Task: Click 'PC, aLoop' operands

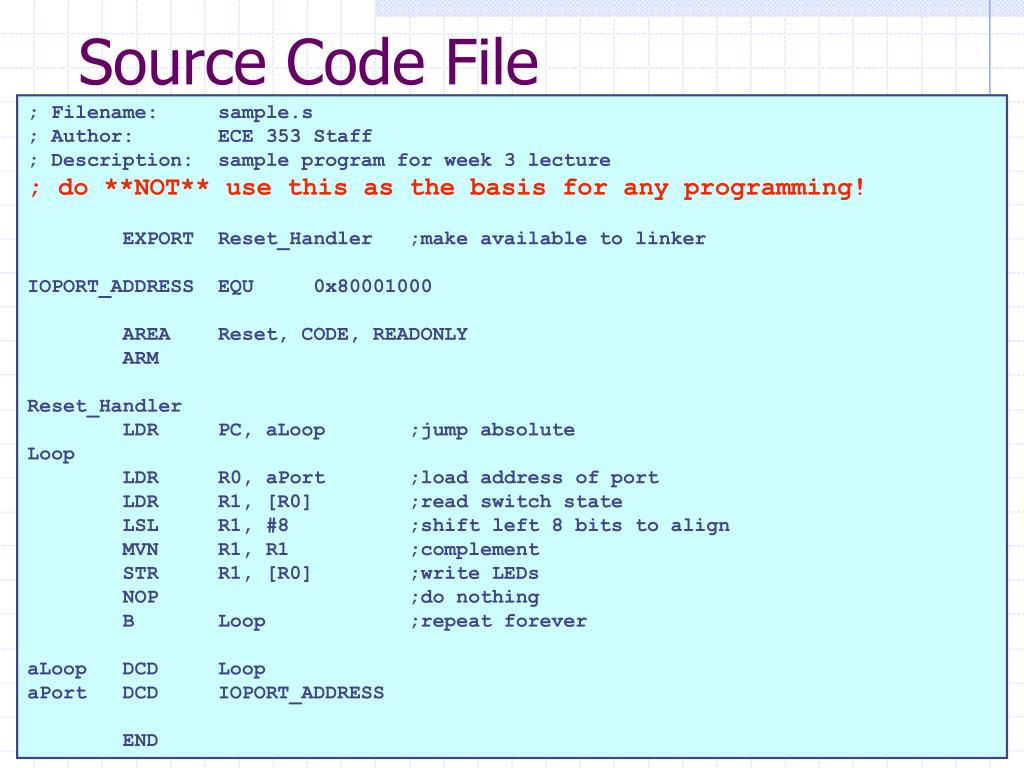Action: (x=271, y=430)
